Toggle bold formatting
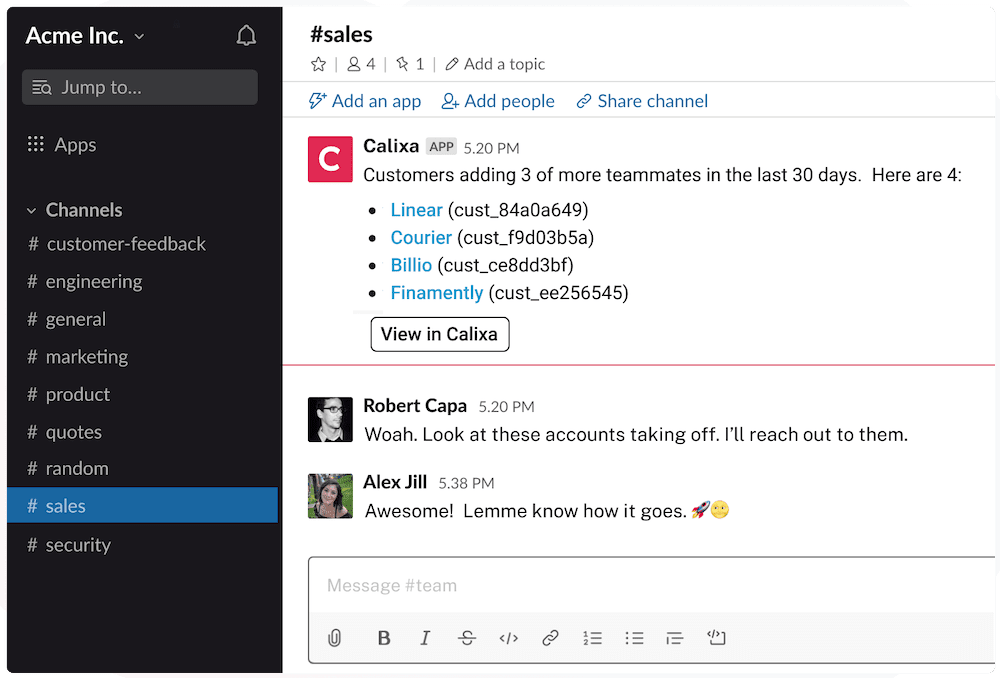Screen dimensions: 1000x678 click(x=384, y=638)
